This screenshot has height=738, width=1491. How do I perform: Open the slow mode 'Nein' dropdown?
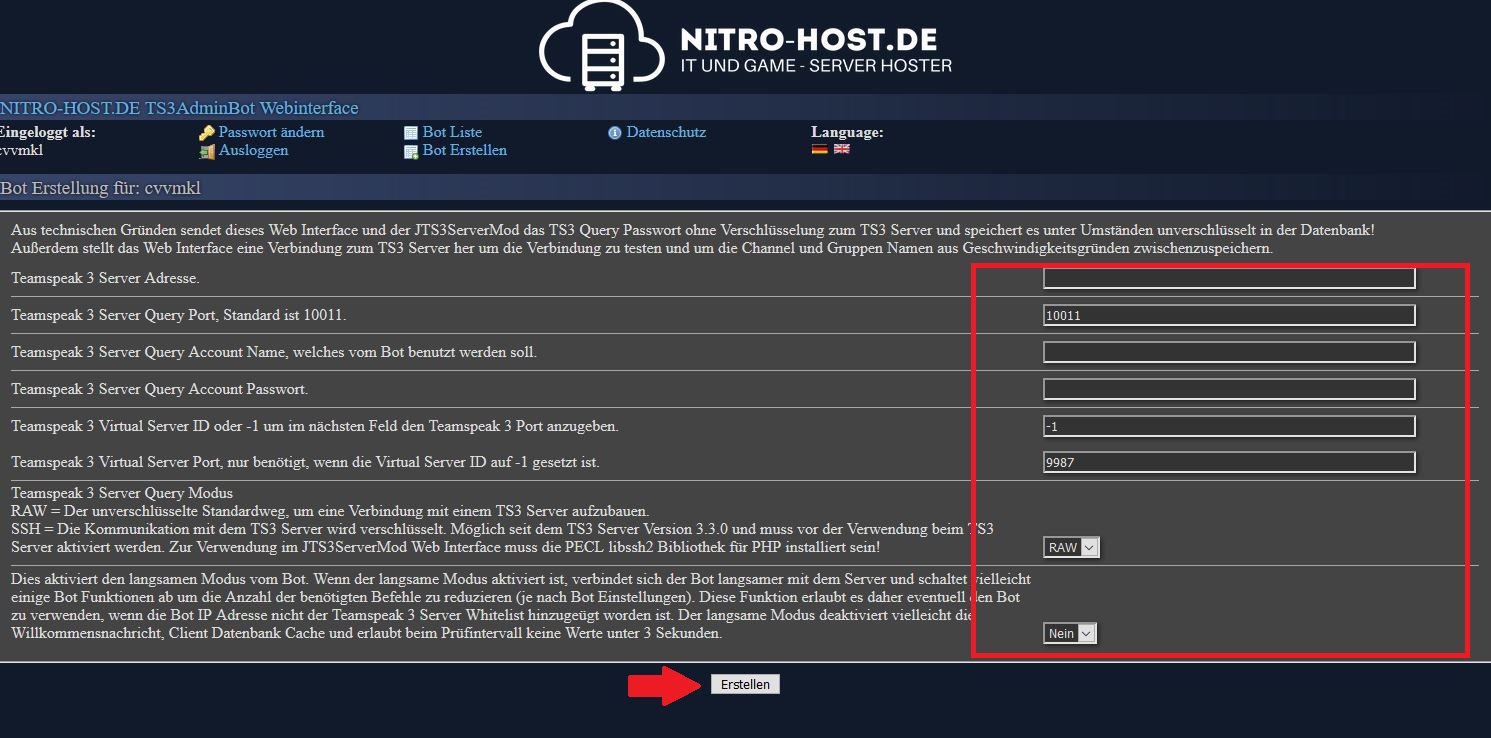point(1070,633)
